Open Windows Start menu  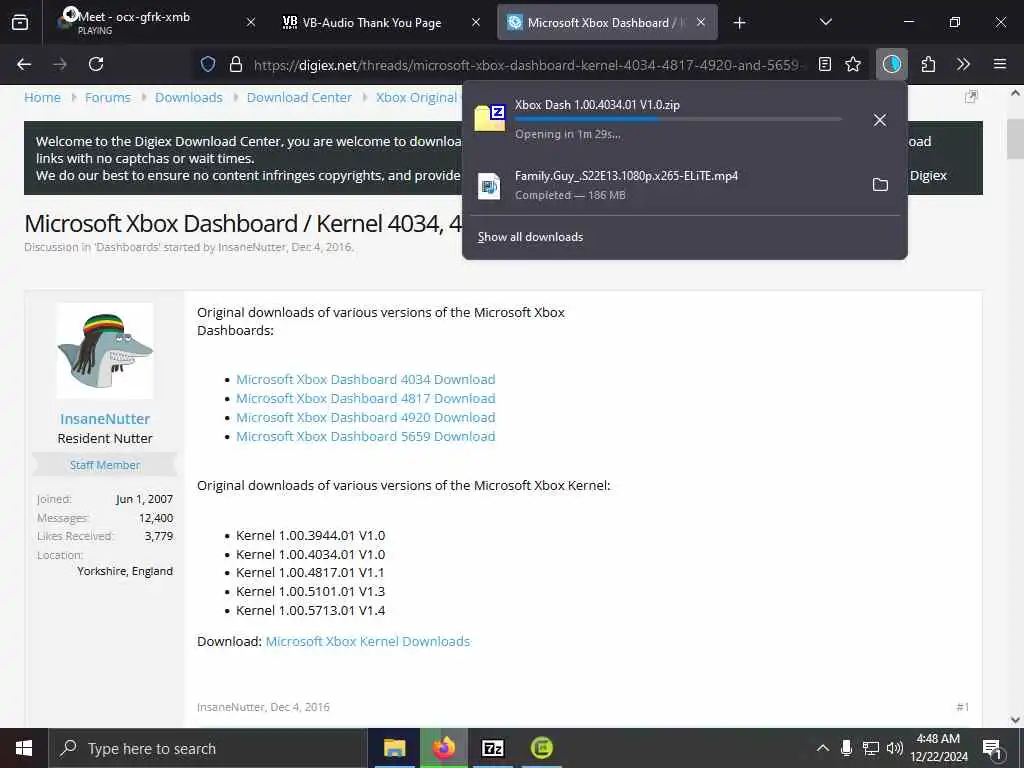(24, 748)
